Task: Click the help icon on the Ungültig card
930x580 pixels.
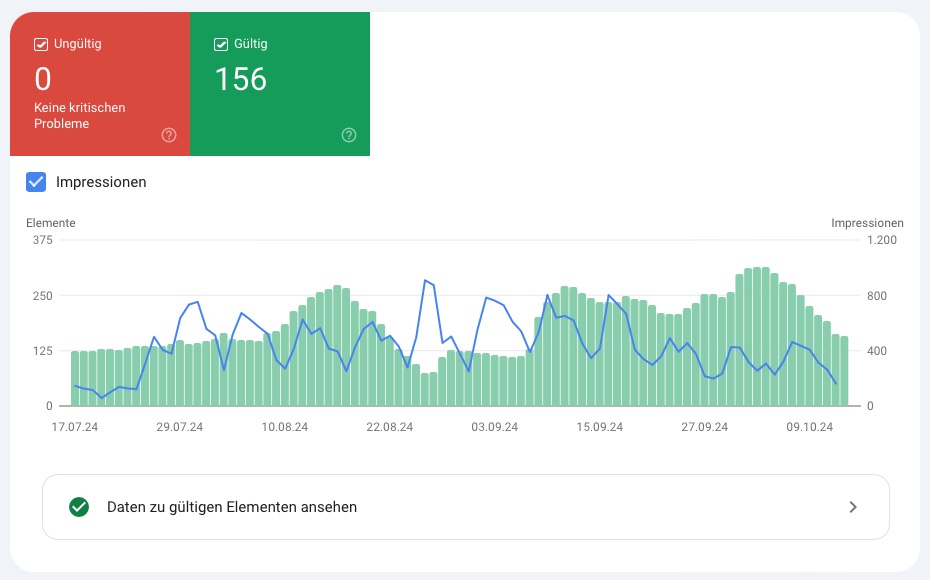Action: 169,135
